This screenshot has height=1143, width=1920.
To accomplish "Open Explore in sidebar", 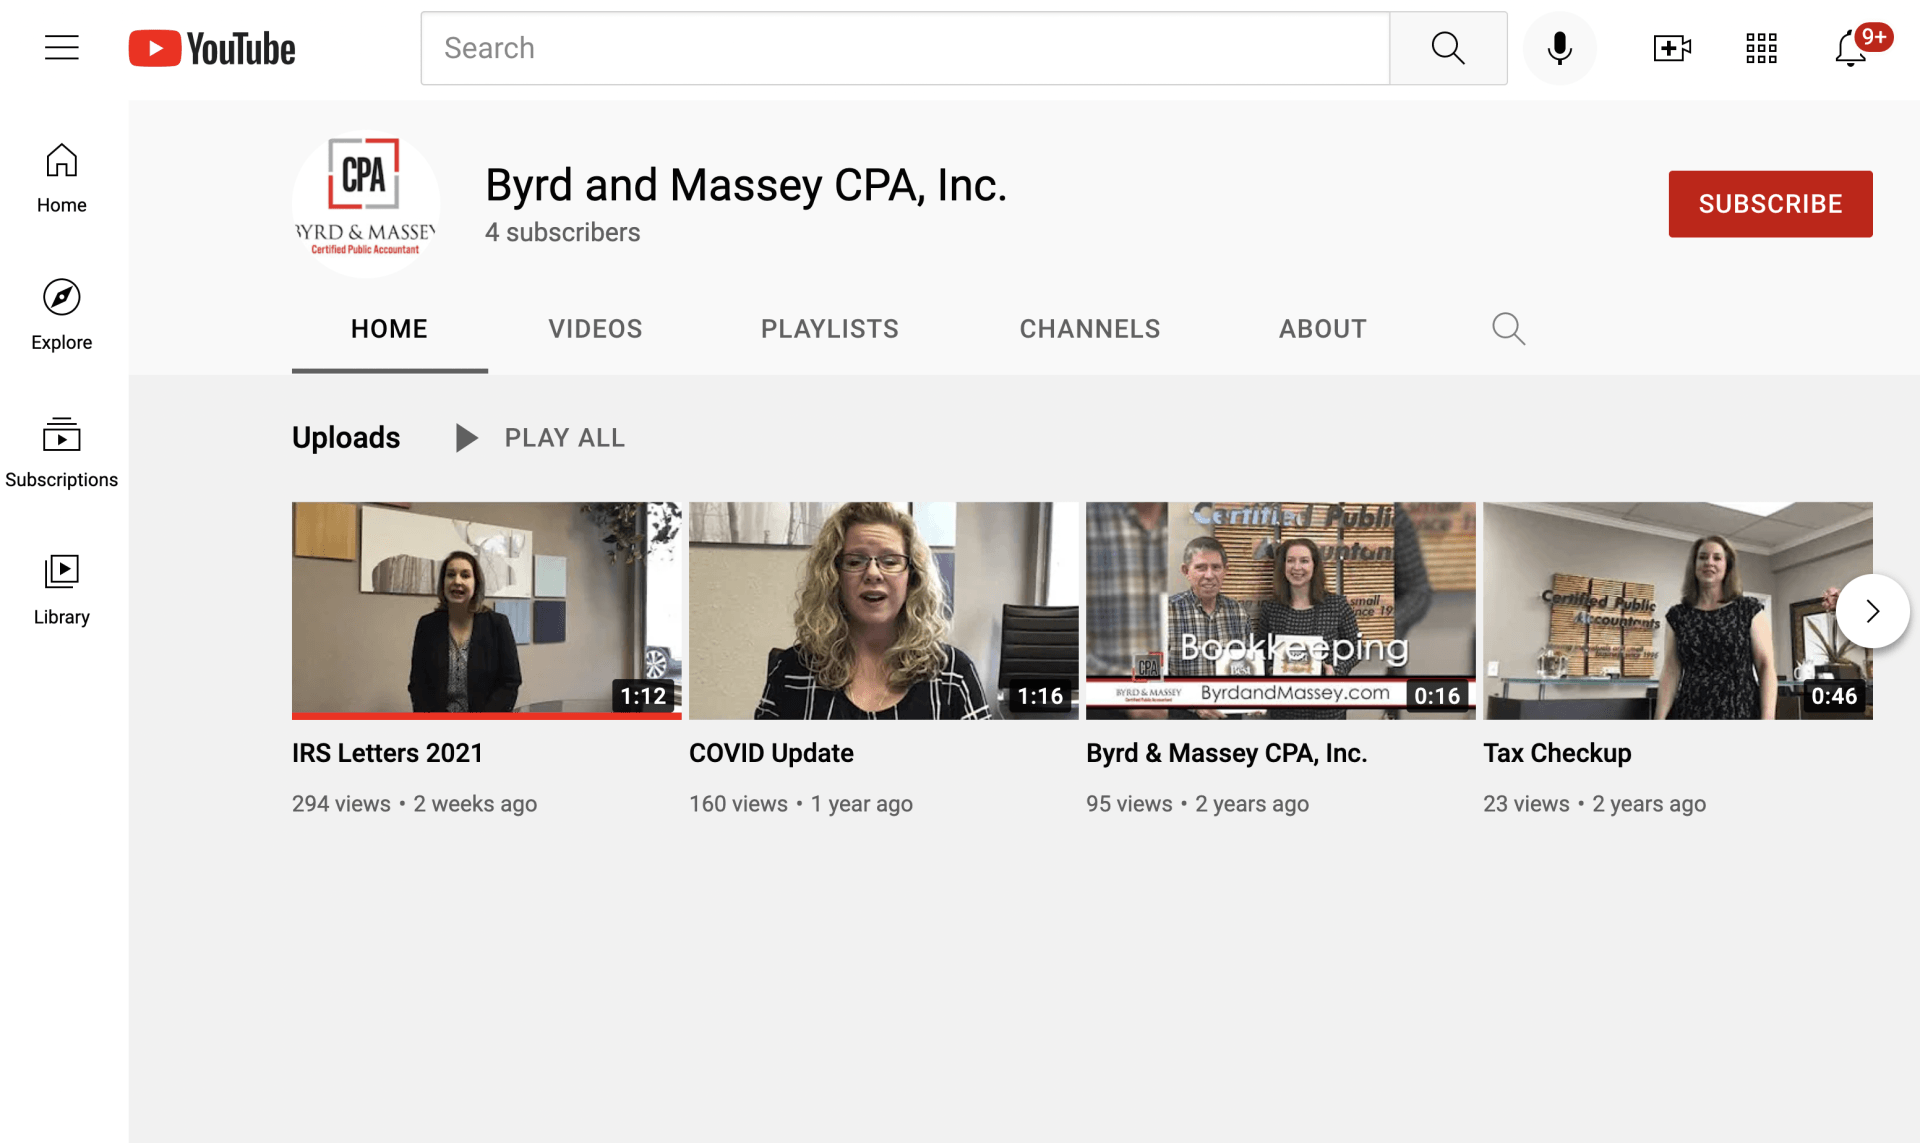I will pos(62,315).
